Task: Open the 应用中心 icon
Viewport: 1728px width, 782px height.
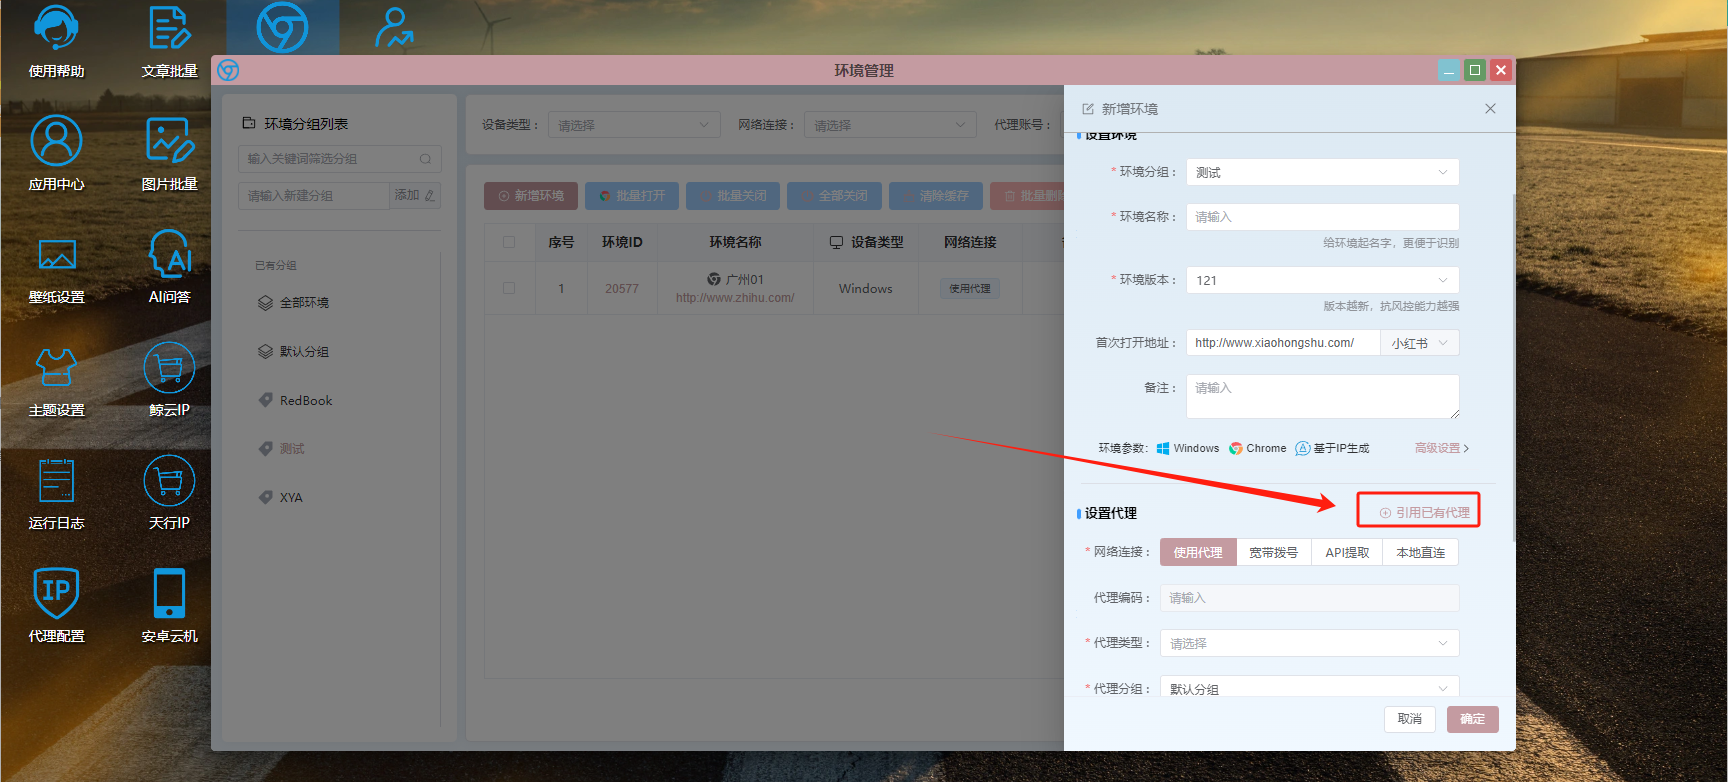Action: [x=56, y=153]
